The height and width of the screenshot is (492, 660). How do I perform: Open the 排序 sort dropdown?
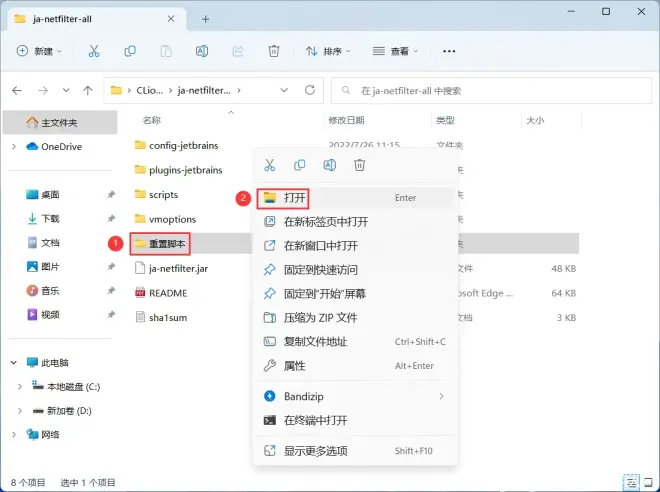point(328,51)
